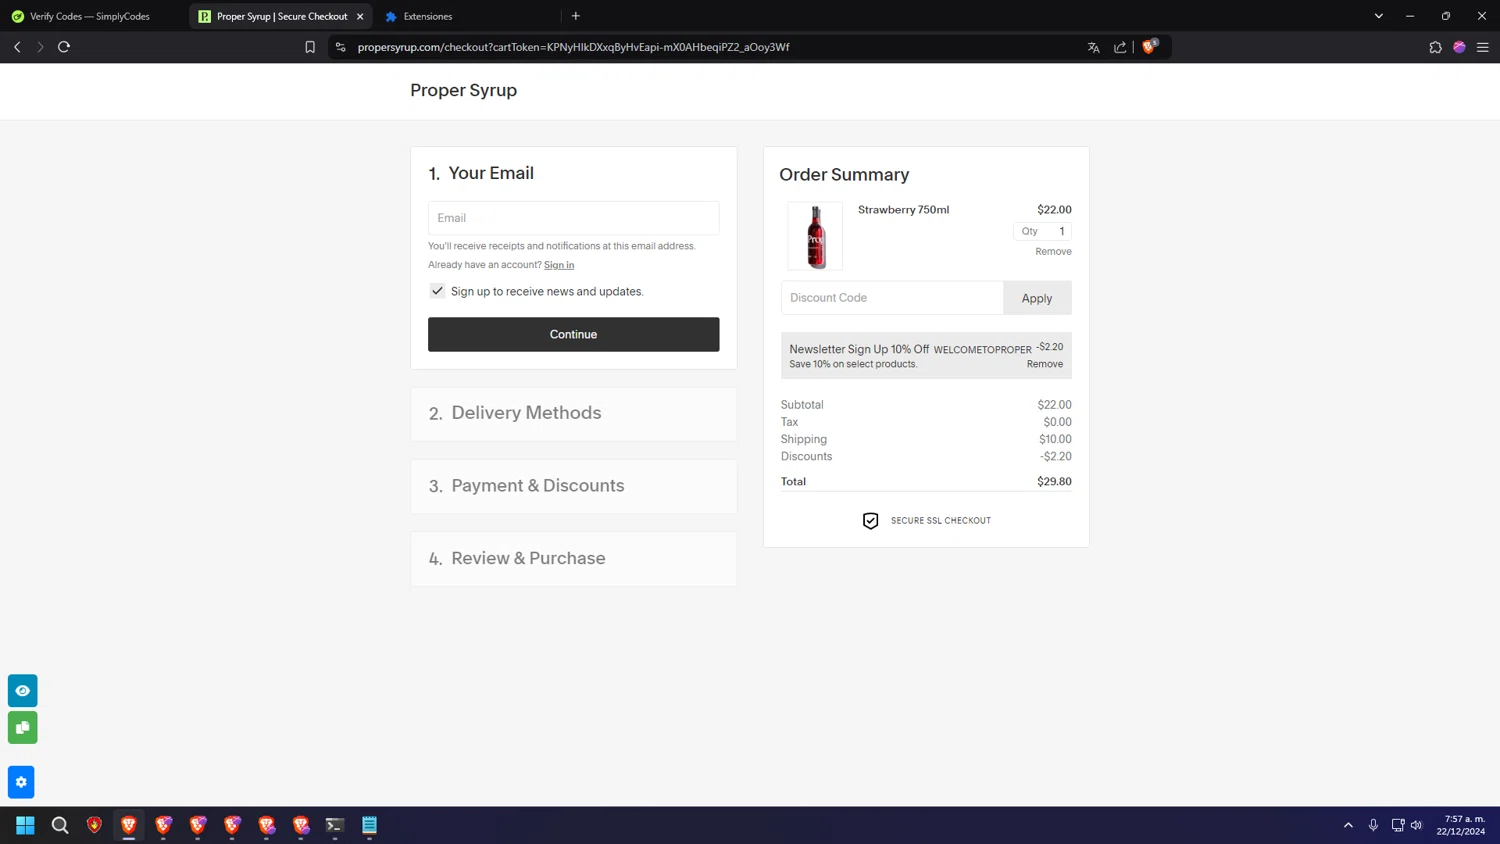Click the blue gear settings sidebar button
The width and height of the screenshot is (1500, 844).
[x=21, y=782]
